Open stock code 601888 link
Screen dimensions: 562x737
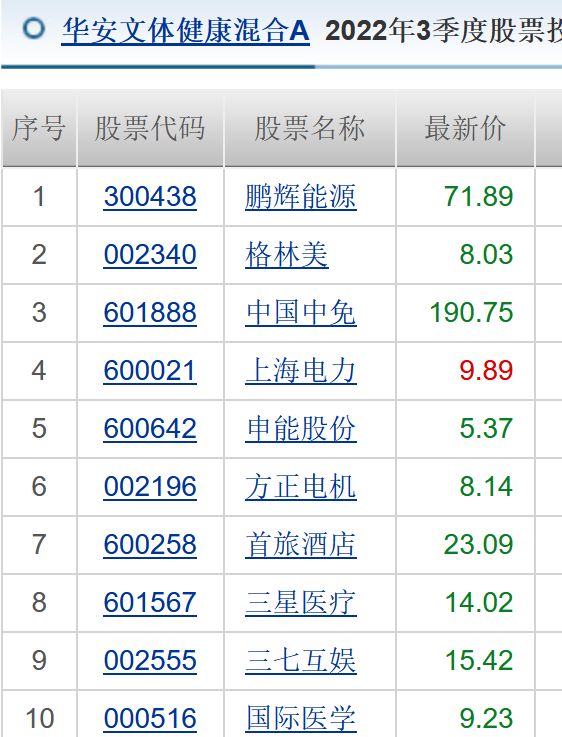pyautogui.click(x=150, y=313)
